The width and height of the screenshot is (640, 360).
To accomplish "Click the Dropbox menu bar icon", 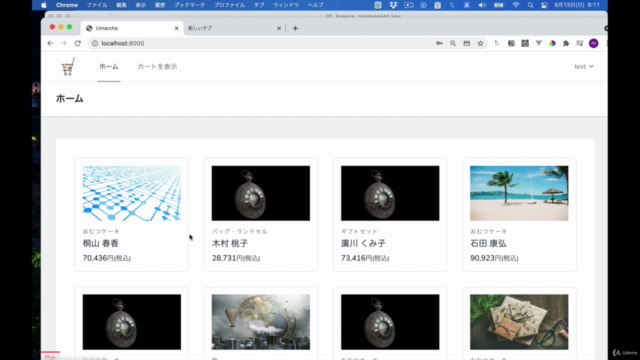I will click(x=393, y=5).
